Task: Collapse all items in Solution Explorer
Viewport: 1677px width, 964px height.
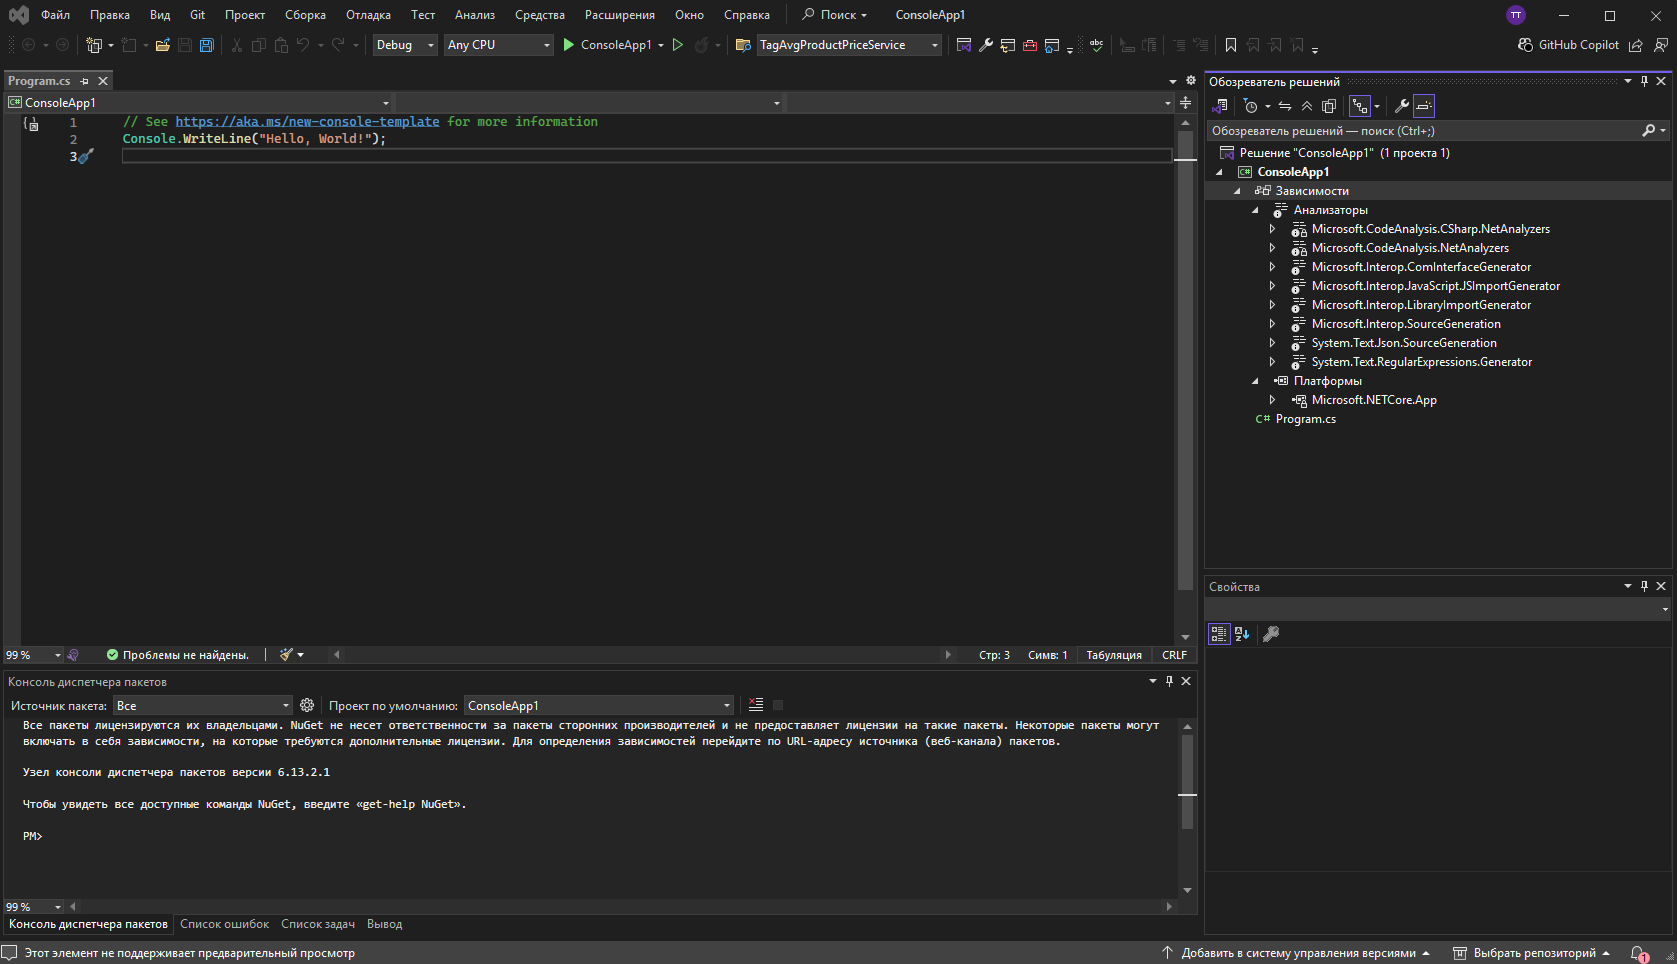Action: [x=1307, y=106]
